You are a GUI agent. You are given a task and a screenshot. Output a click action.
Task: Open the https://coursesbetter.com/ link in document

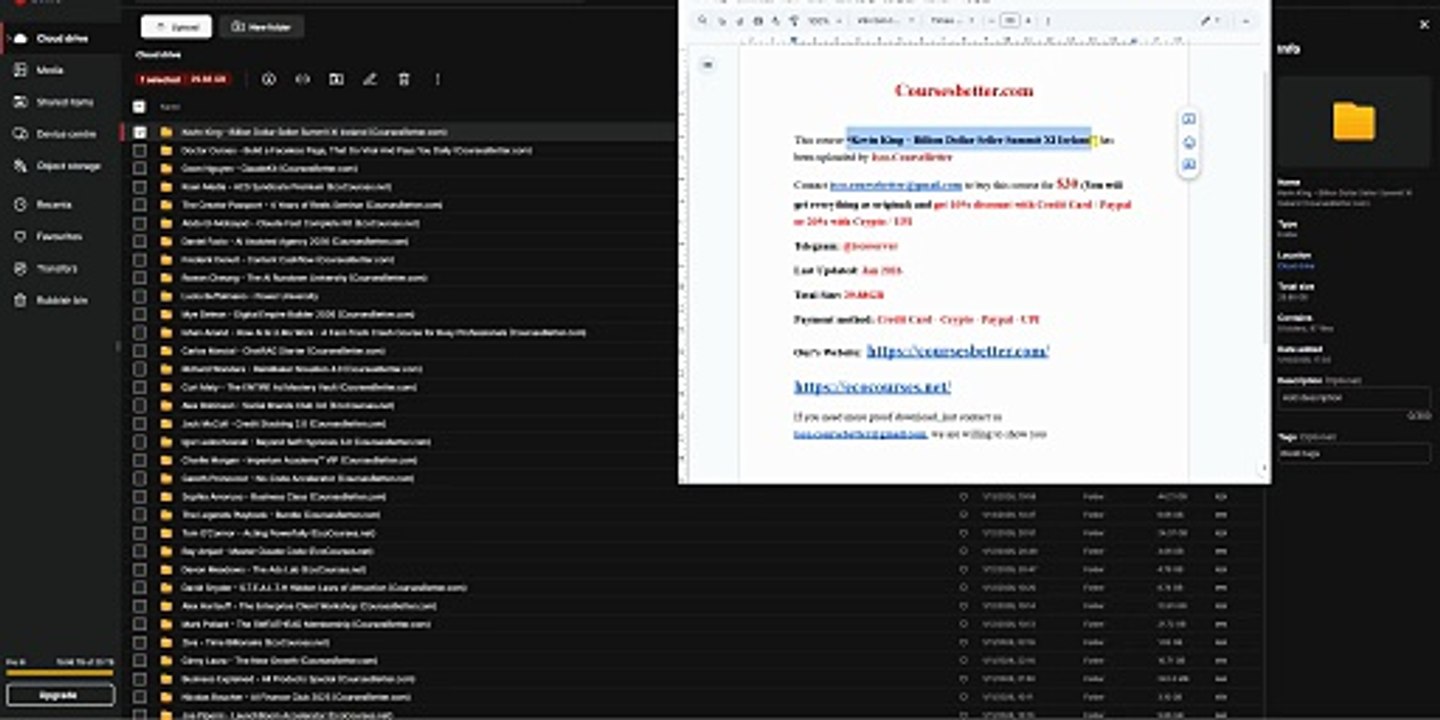(x=957, y=351)
